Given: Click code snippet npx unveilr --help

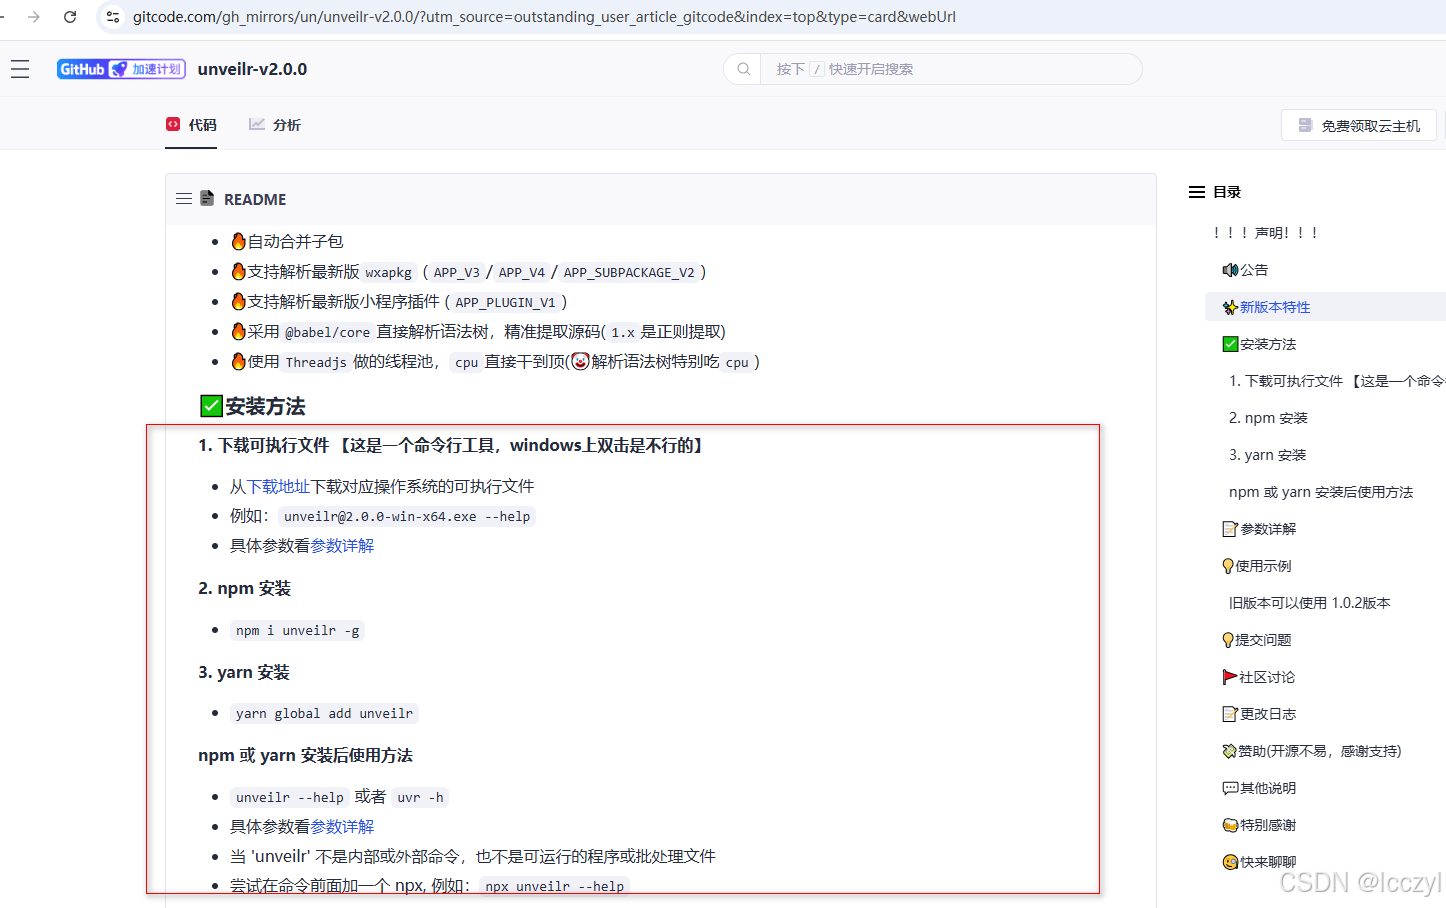Looking at the screenshot, I should pyautogui.click(x=554, y=886).
